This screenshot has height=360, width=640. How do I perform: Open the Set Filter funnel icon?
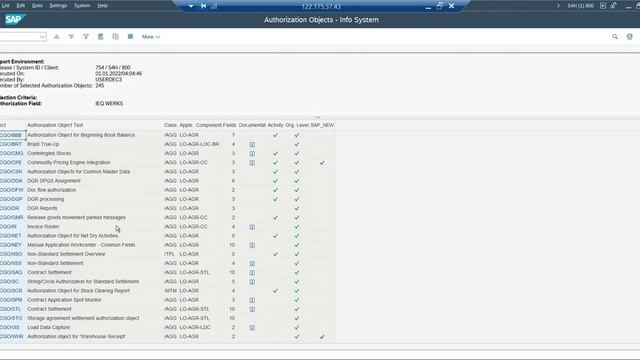pyautogui.click(x=86, y=37)
